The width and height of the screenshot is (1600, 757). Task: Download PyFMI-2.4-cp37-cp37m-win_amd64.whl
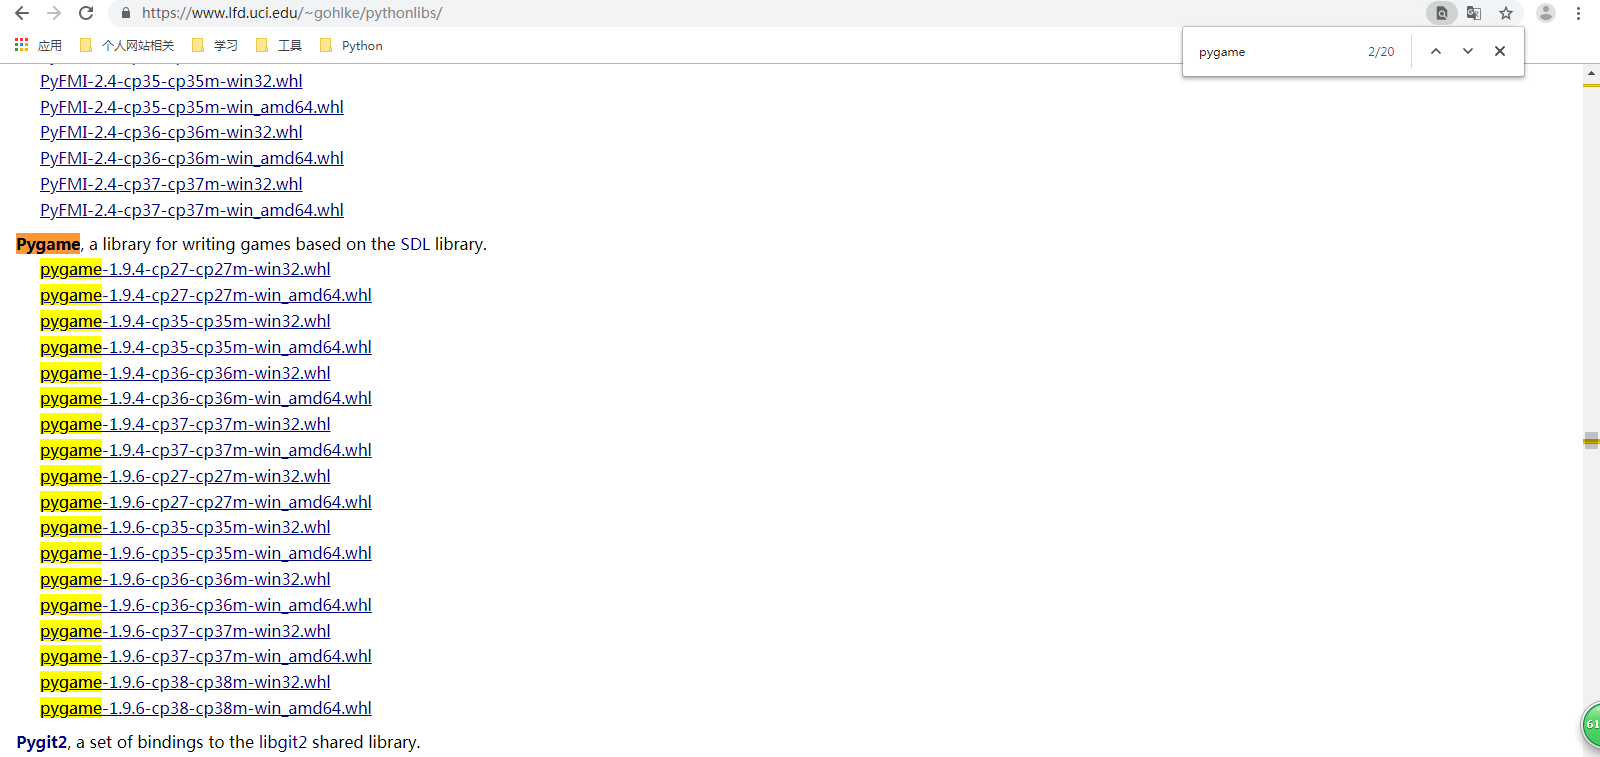[x=192, y=210]
